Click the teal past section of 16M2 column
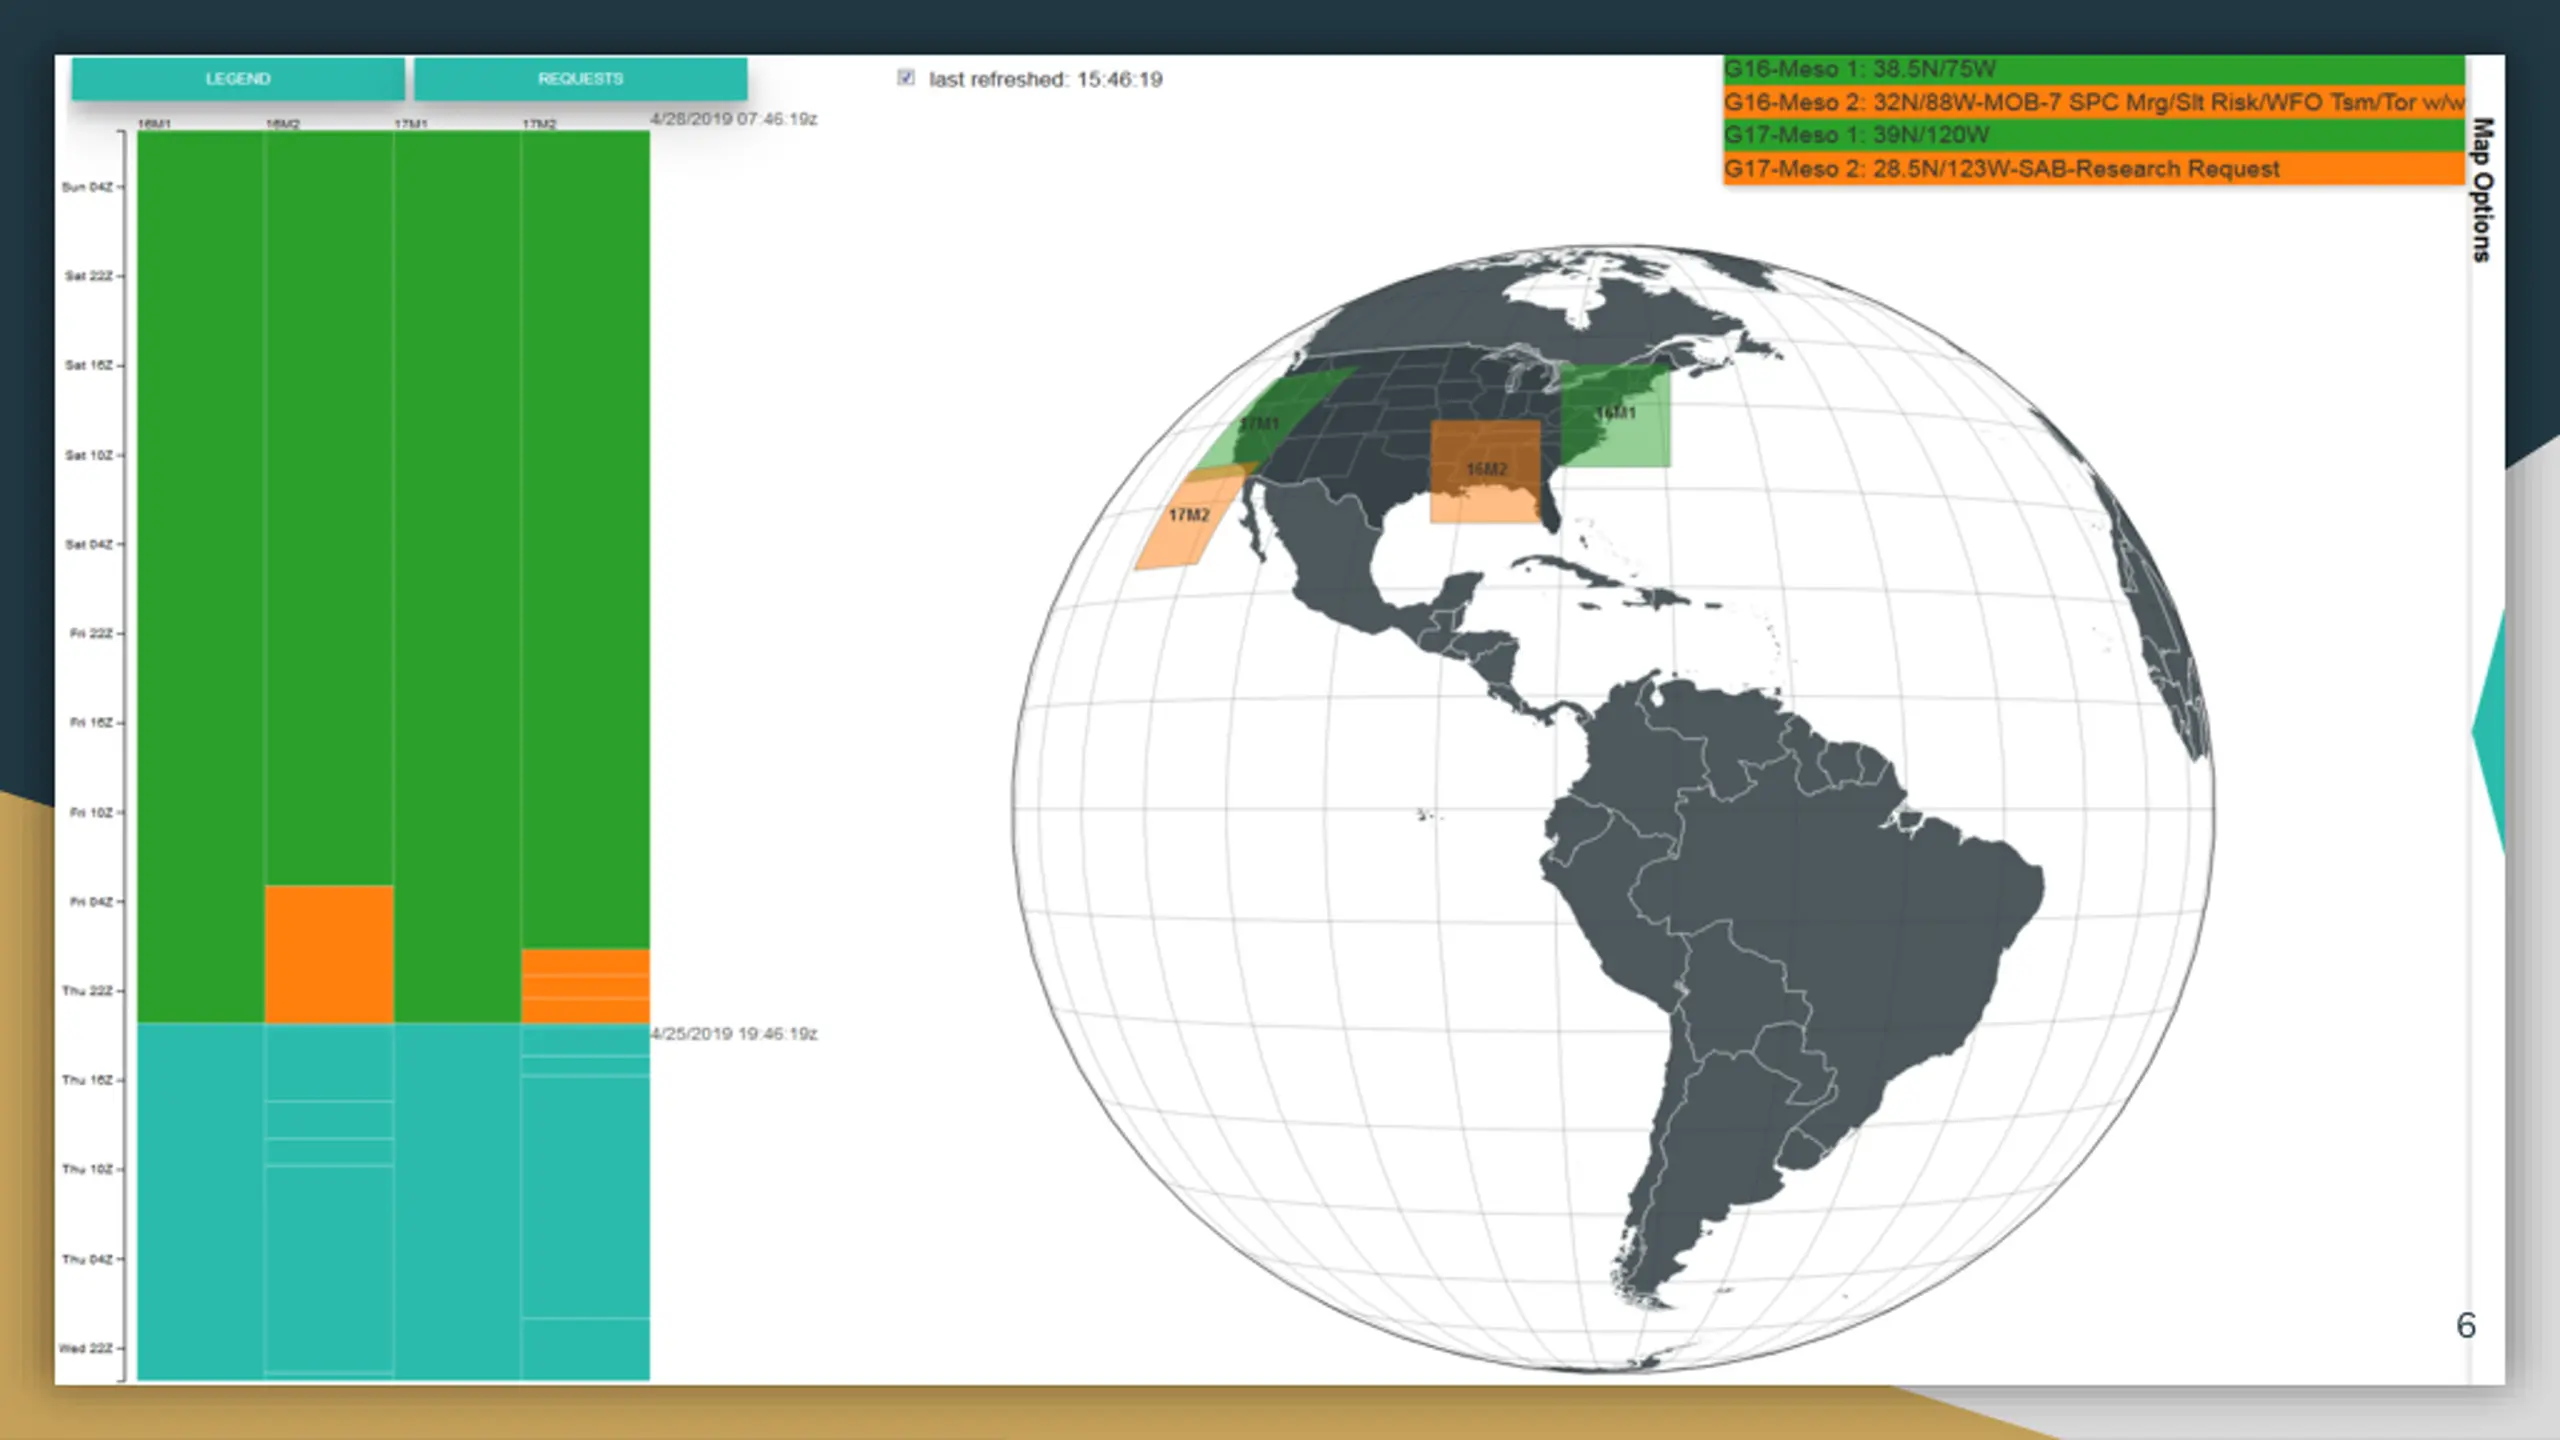 (x=329, y=1201)
